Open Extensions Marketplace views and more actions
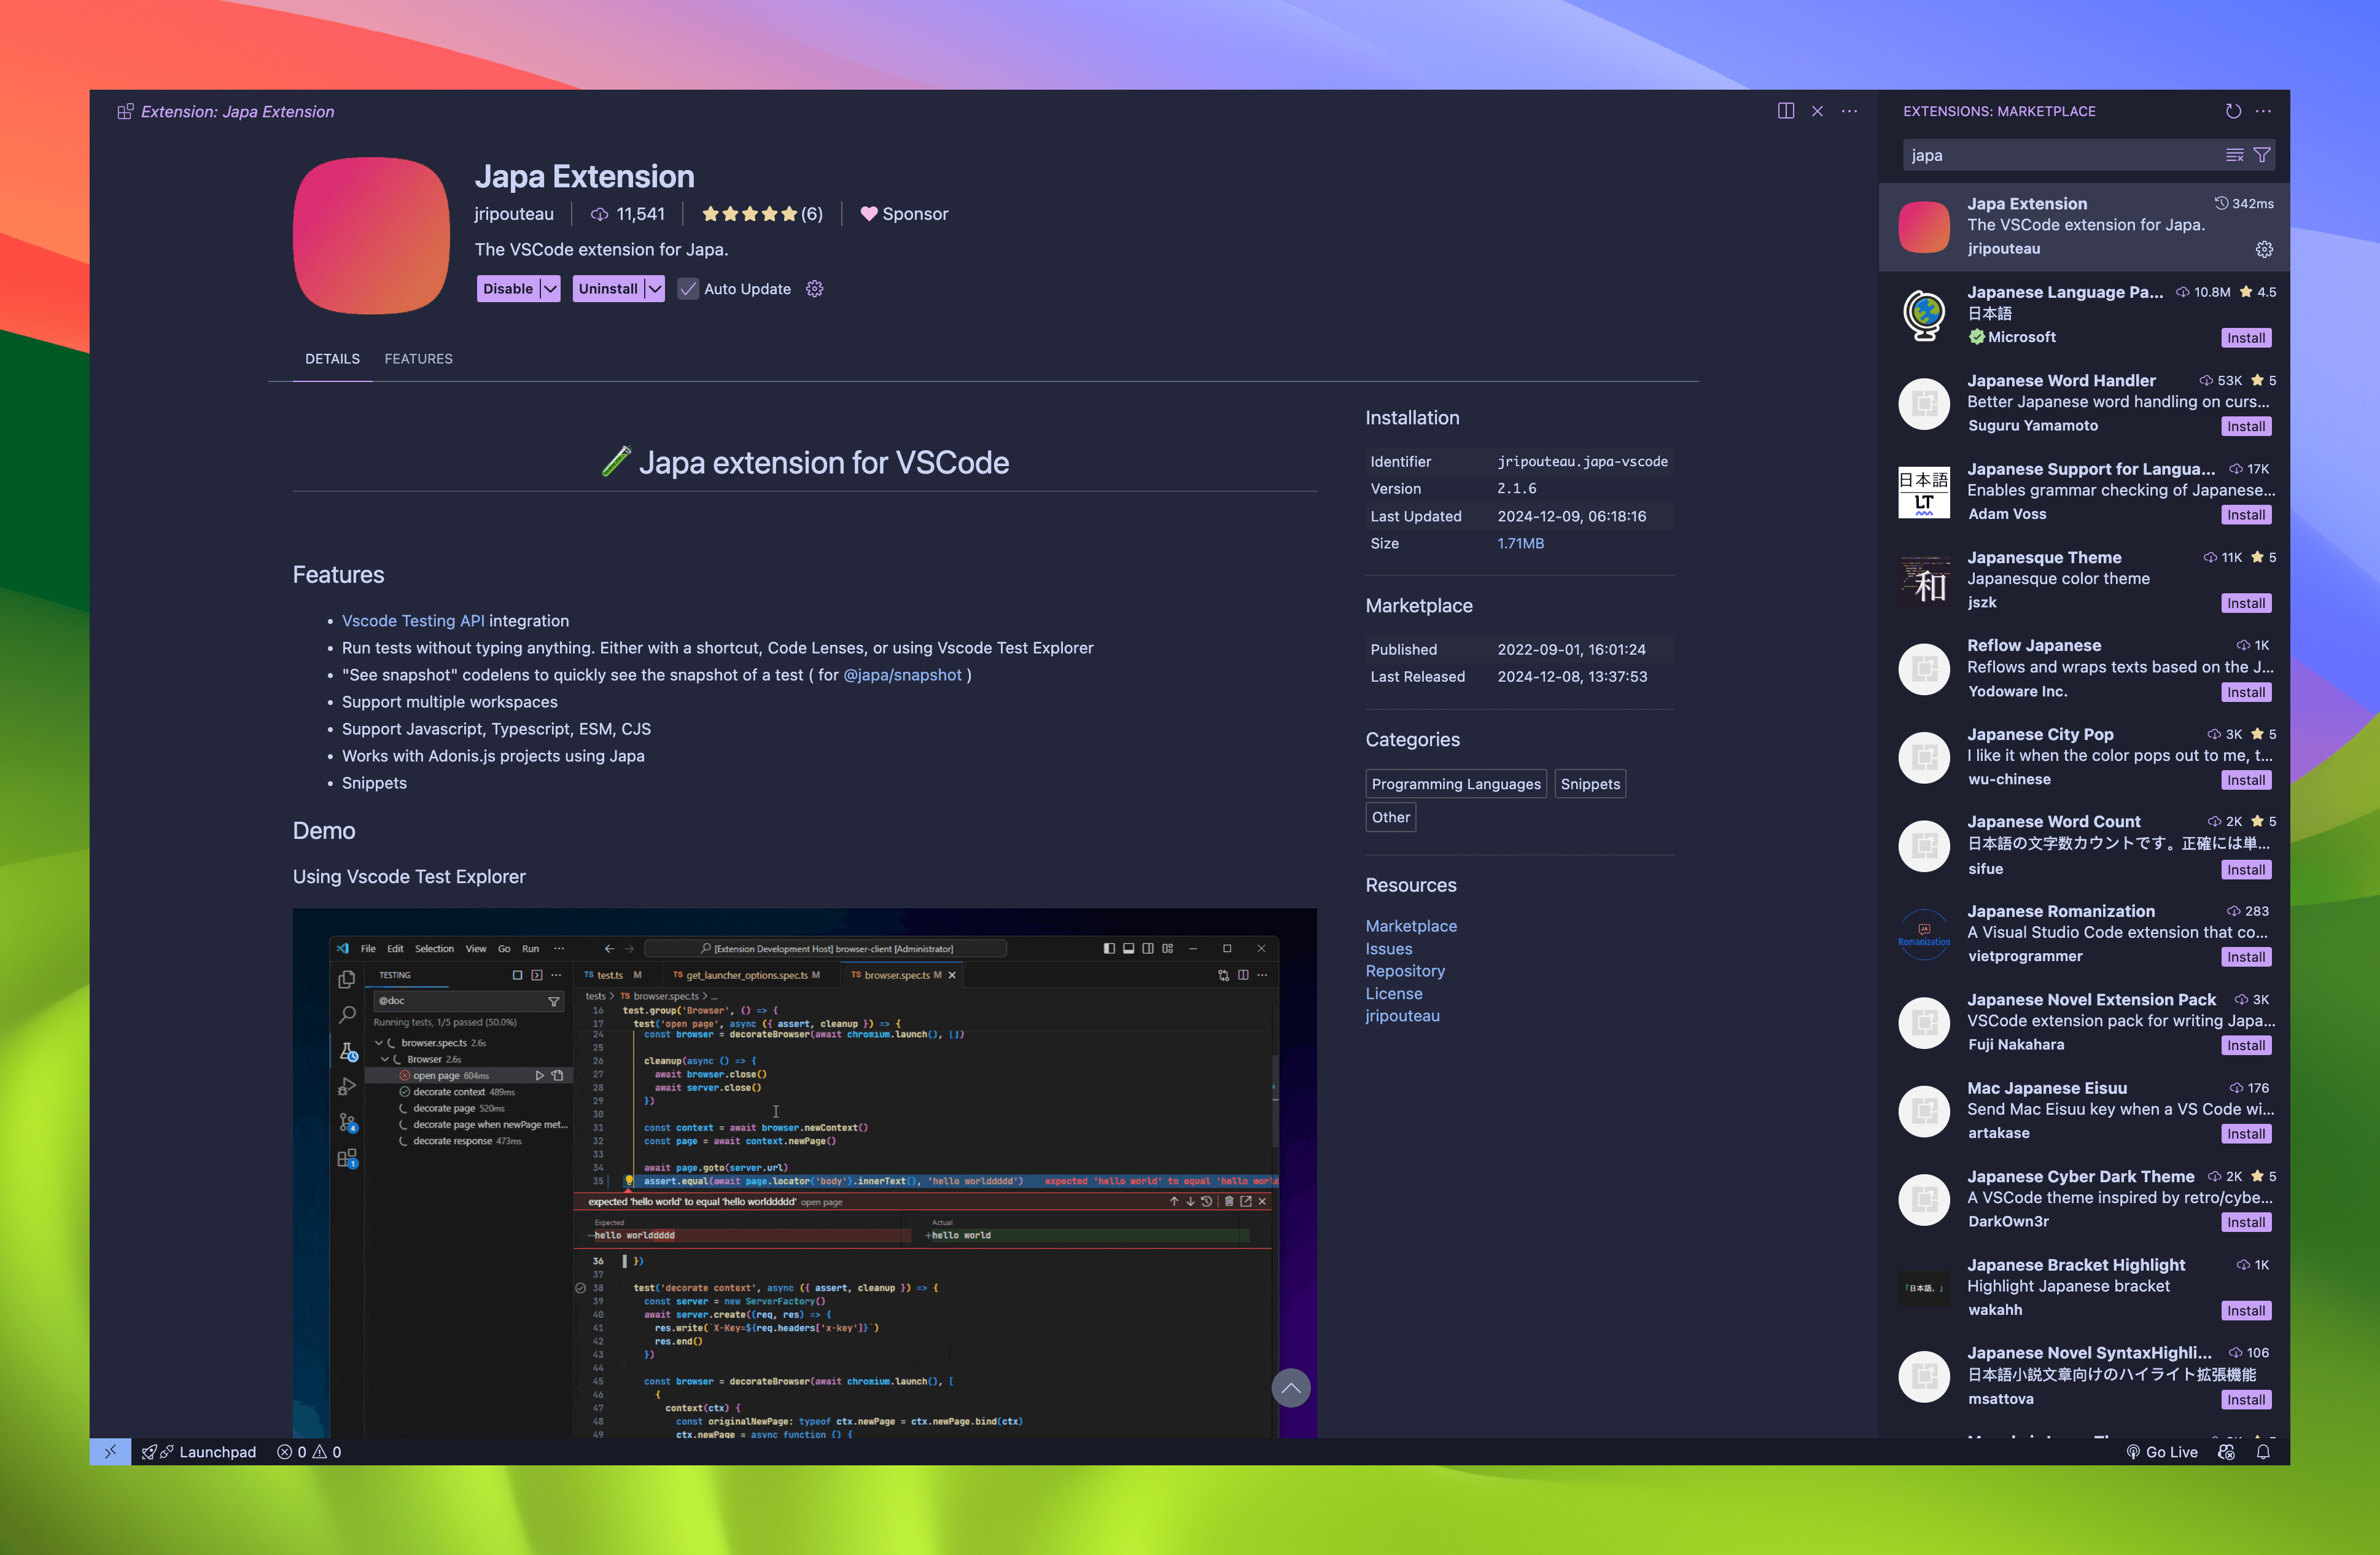 point(2263,111)
